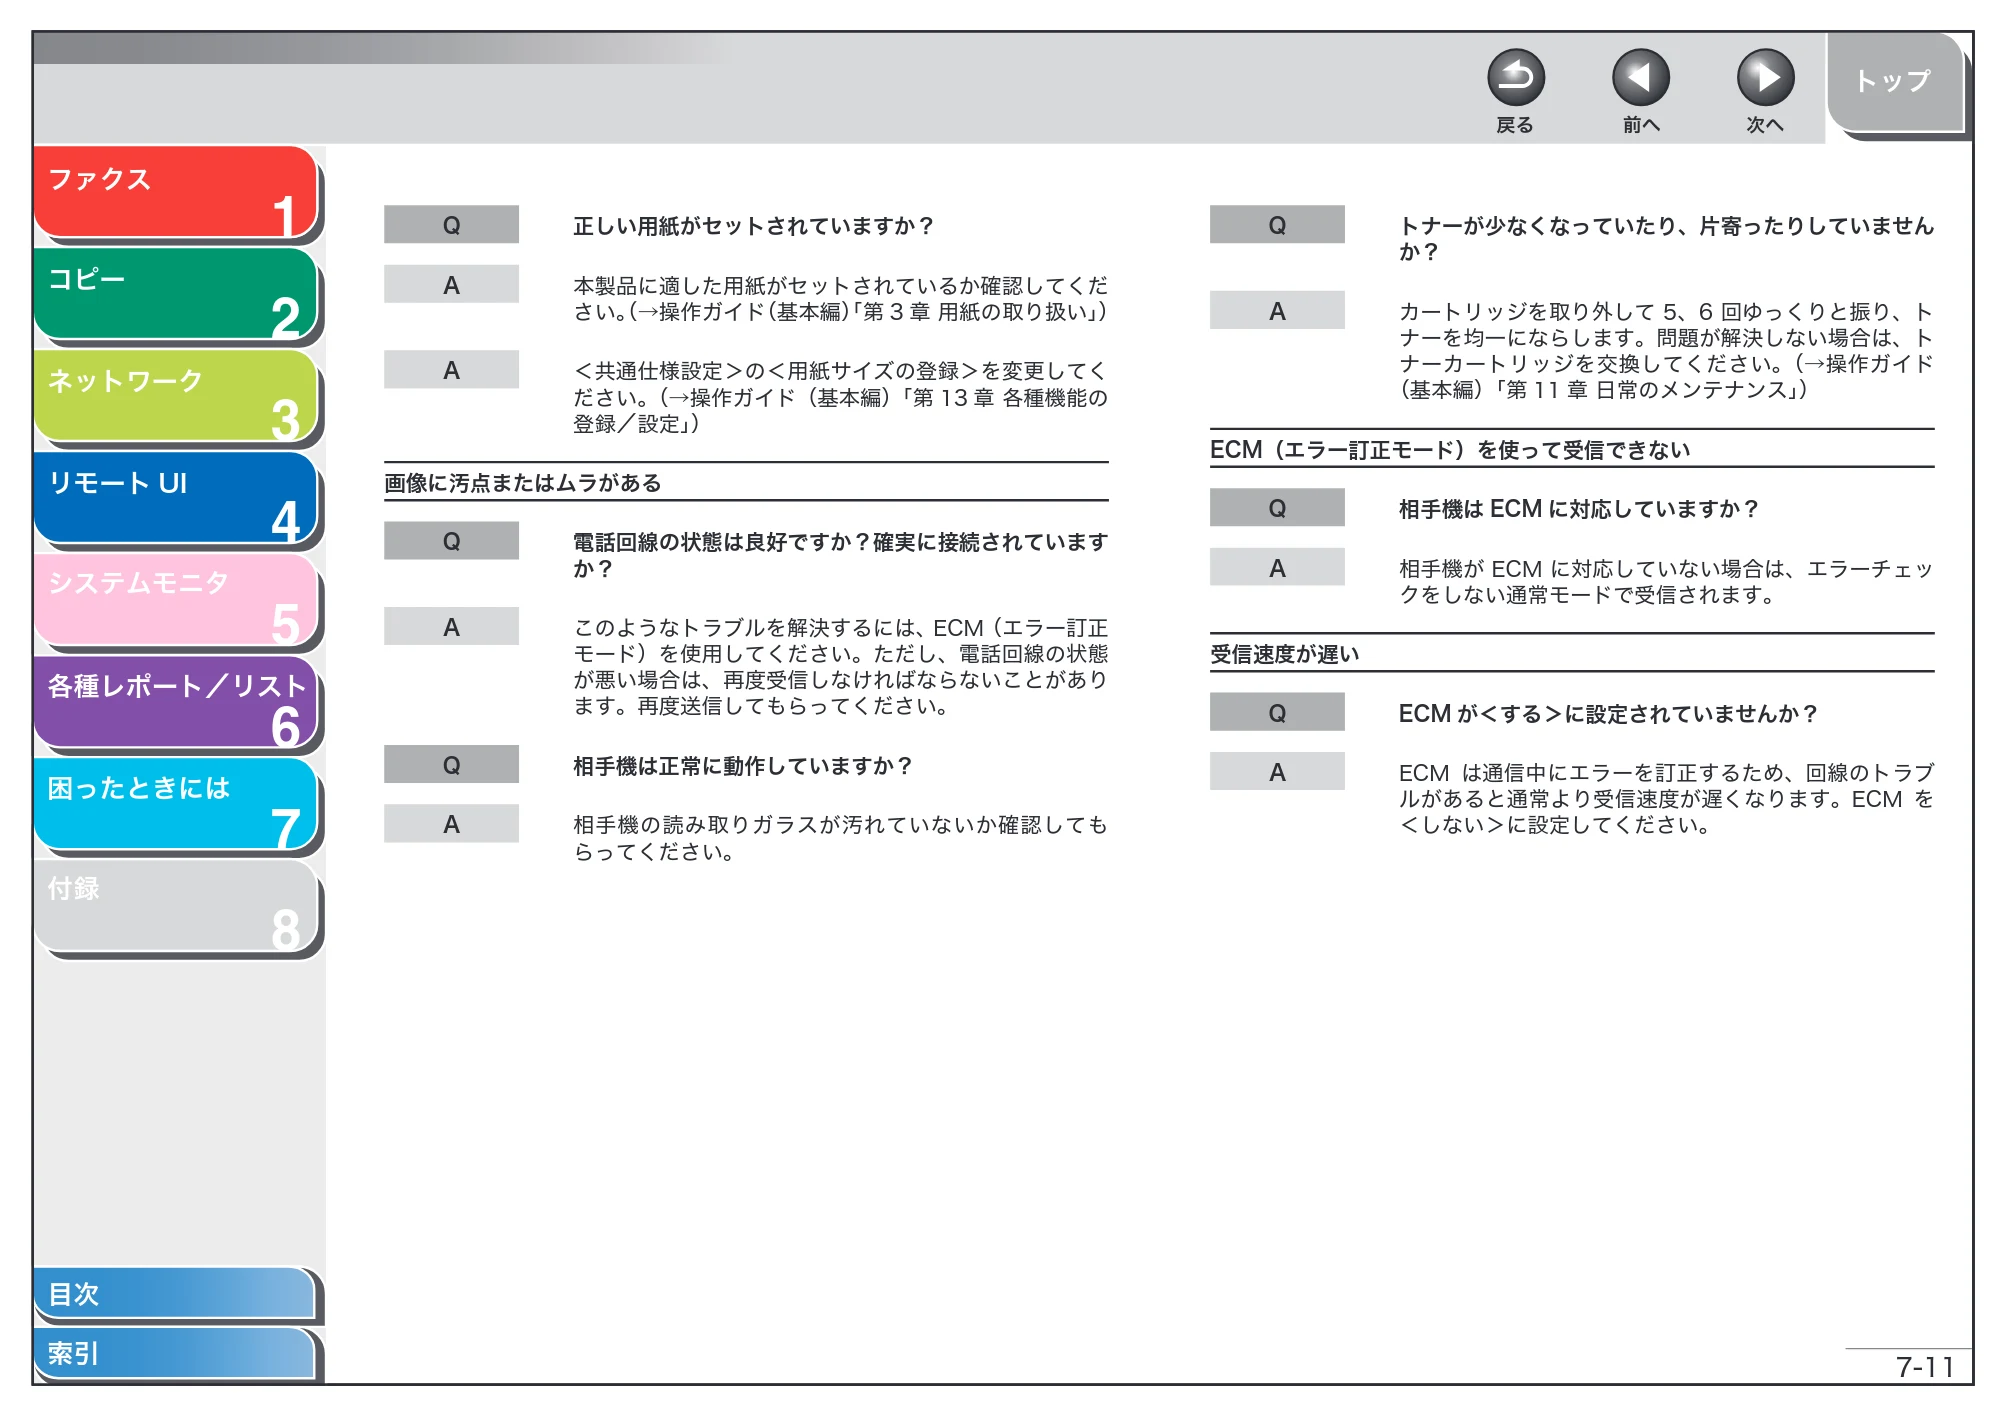Viewport: 2000px width, 1415px height.
Task: Click question 正しい用紙がセットされていますか？
Action: pos(753,226)
